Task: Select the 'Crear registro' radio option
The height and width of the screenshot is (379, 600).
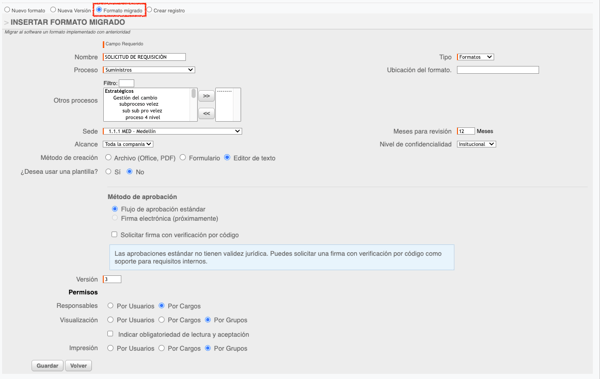Action: [149, 10]
